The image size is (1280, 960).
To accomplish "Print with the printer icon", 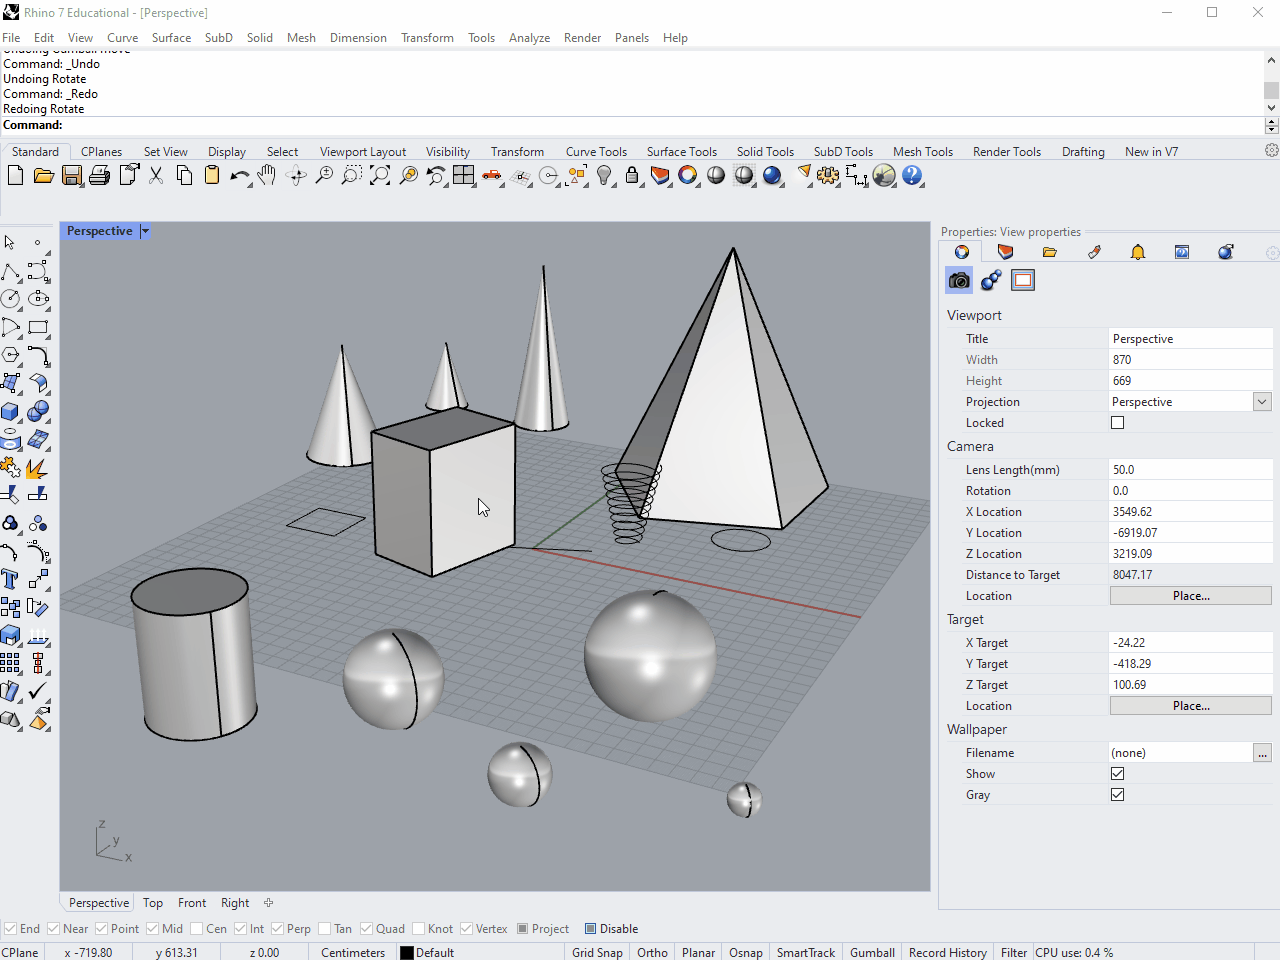I will tap(100, 176).
